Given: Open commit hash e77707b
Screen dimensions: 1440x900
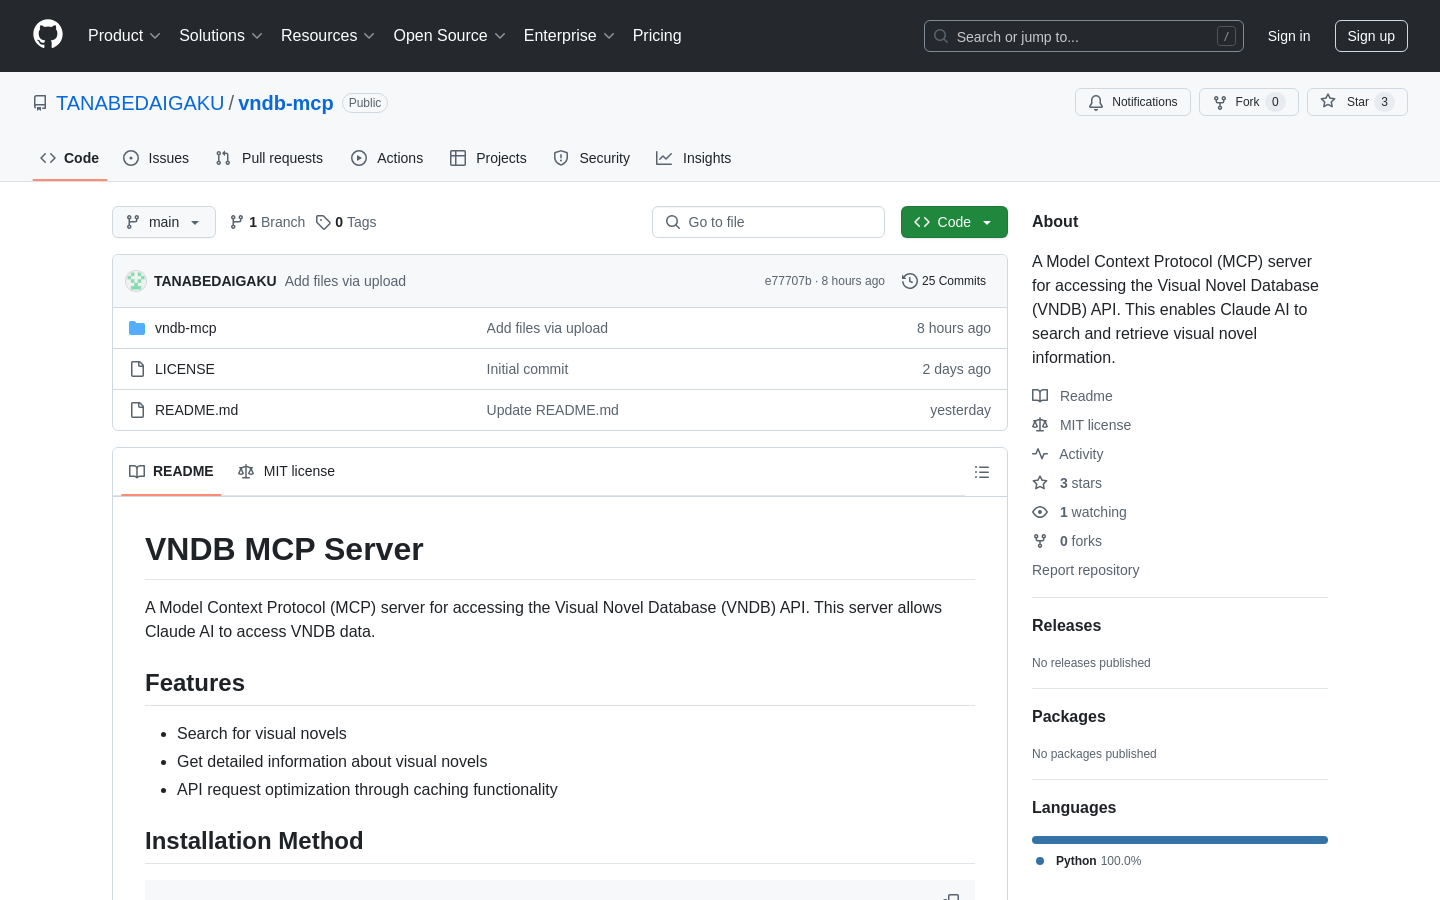Looking at the screenshot, I should (x=788, y=281).
